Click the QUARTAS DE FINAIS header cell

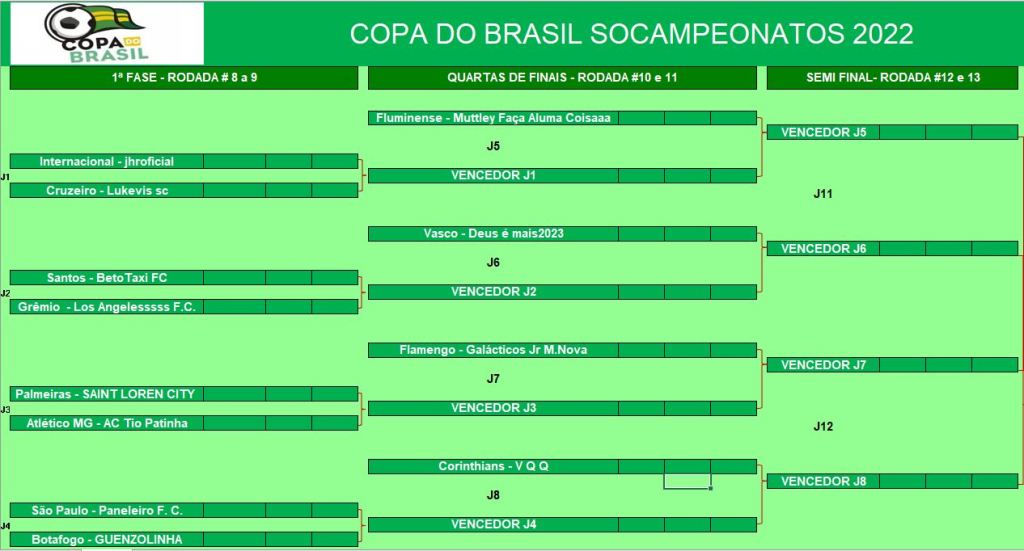[562, 78]
